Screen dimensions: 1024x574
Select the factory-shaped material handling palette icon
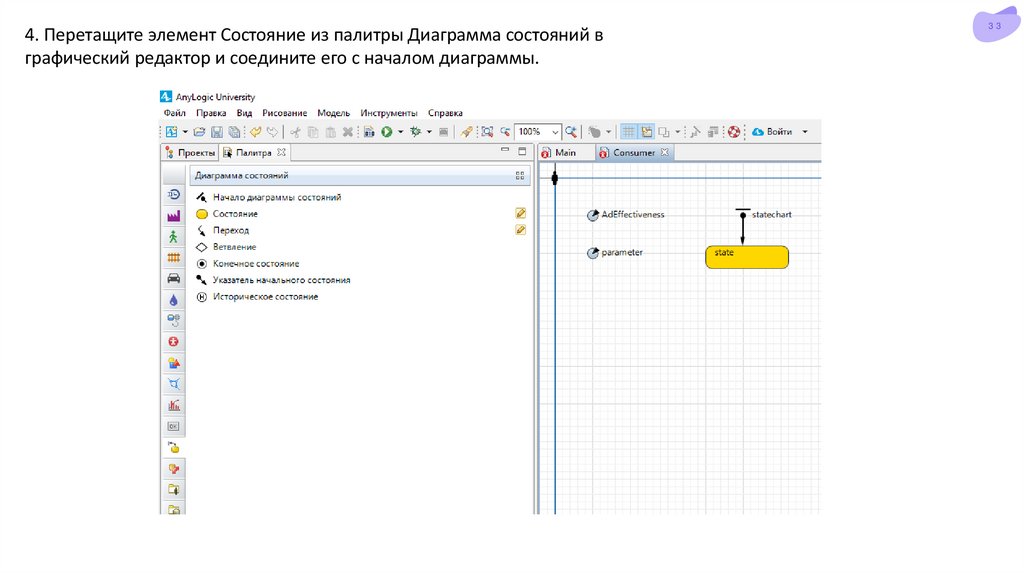pos(174,216)
